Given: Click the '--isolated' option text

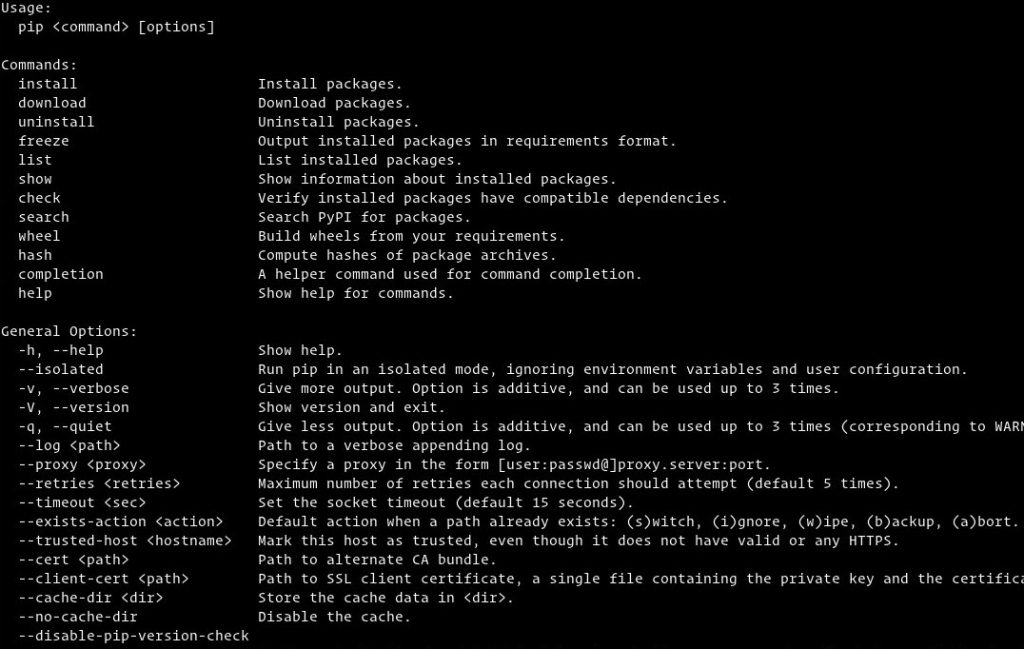Looking at the screenshot, I should (x=60, y=369).
